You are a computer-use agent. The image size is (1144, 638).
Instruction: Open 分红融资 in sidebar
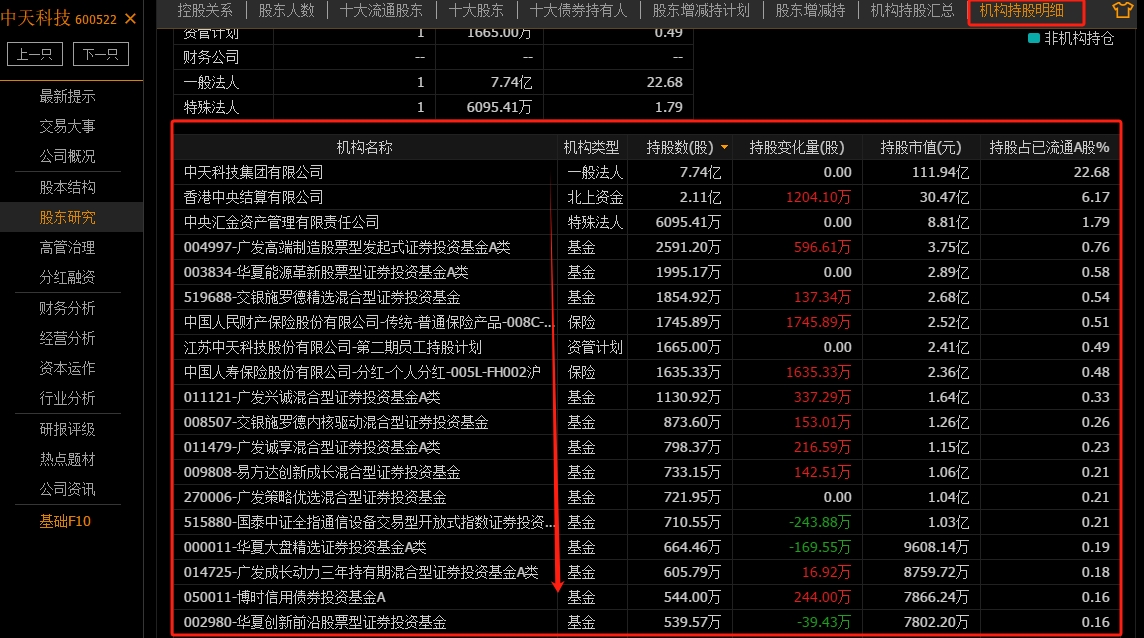67,277
